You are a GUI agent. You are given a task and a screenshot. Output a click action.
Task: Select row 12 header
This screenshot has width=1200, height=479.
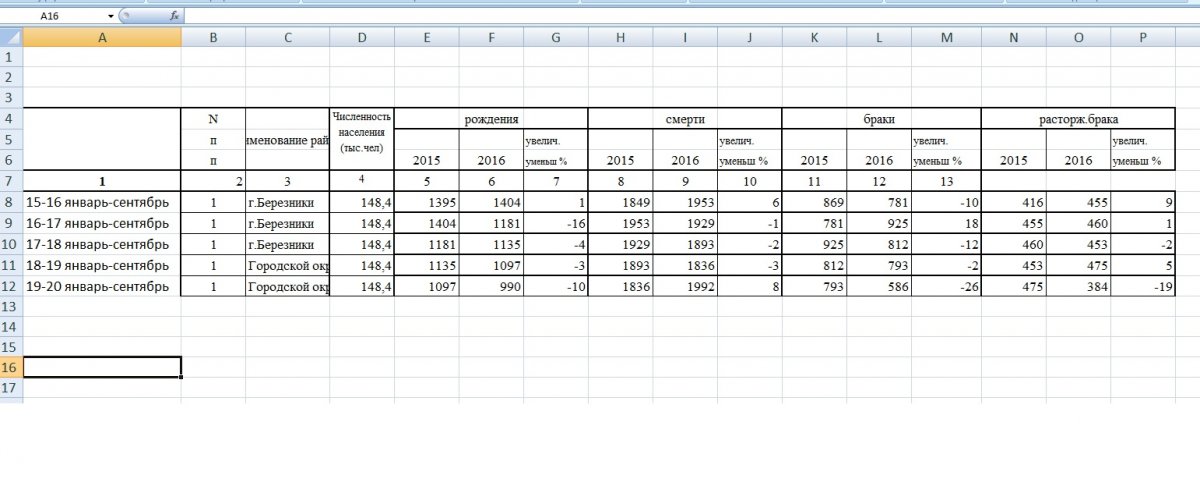point(11,286)
